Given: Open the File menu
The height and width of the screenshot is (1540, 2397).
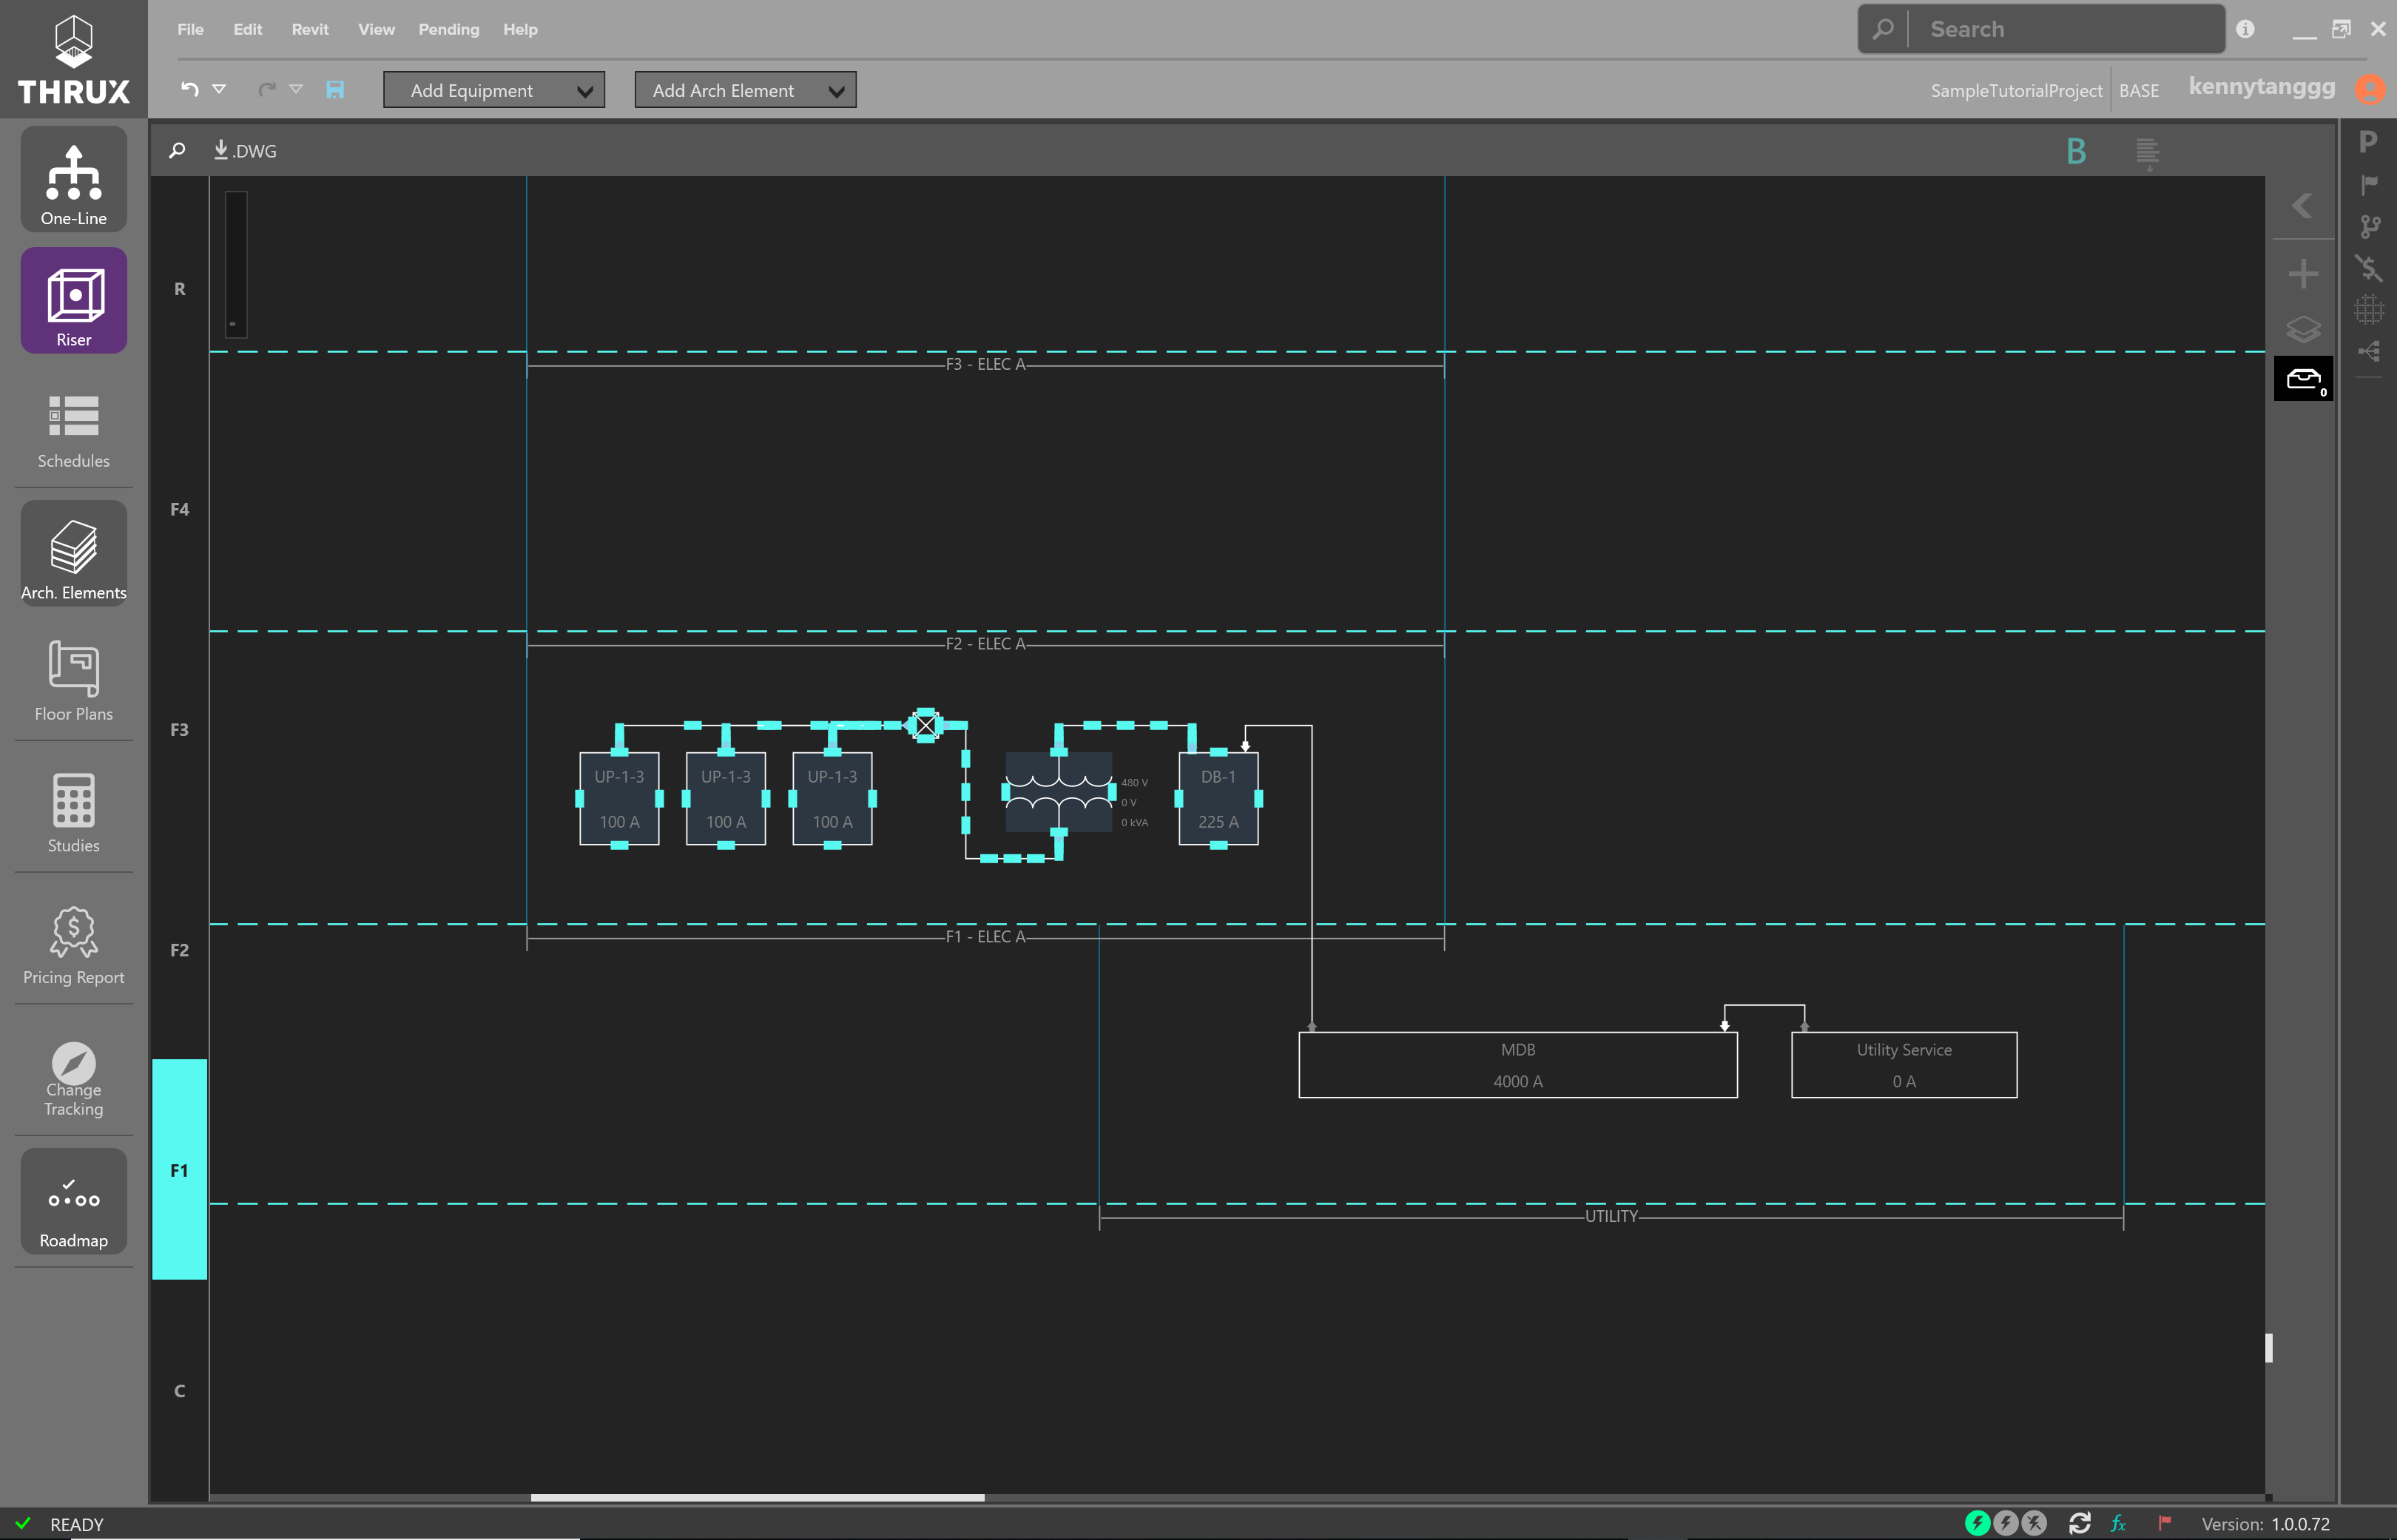Looking at the screenshot, I should tap(190, 29).
